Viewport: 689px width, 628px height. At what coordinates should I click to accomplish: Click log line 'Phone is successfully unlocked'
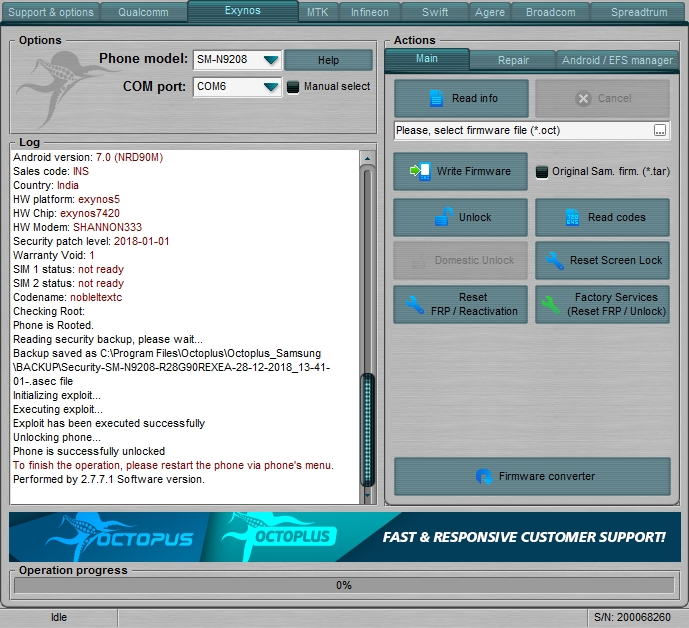click(89, 451)
